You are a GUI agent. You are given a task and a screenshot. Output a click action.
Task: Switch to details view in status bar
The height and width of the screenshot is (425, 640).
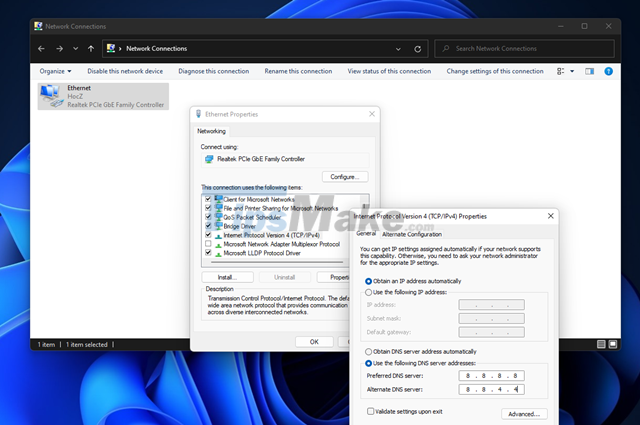601,344
